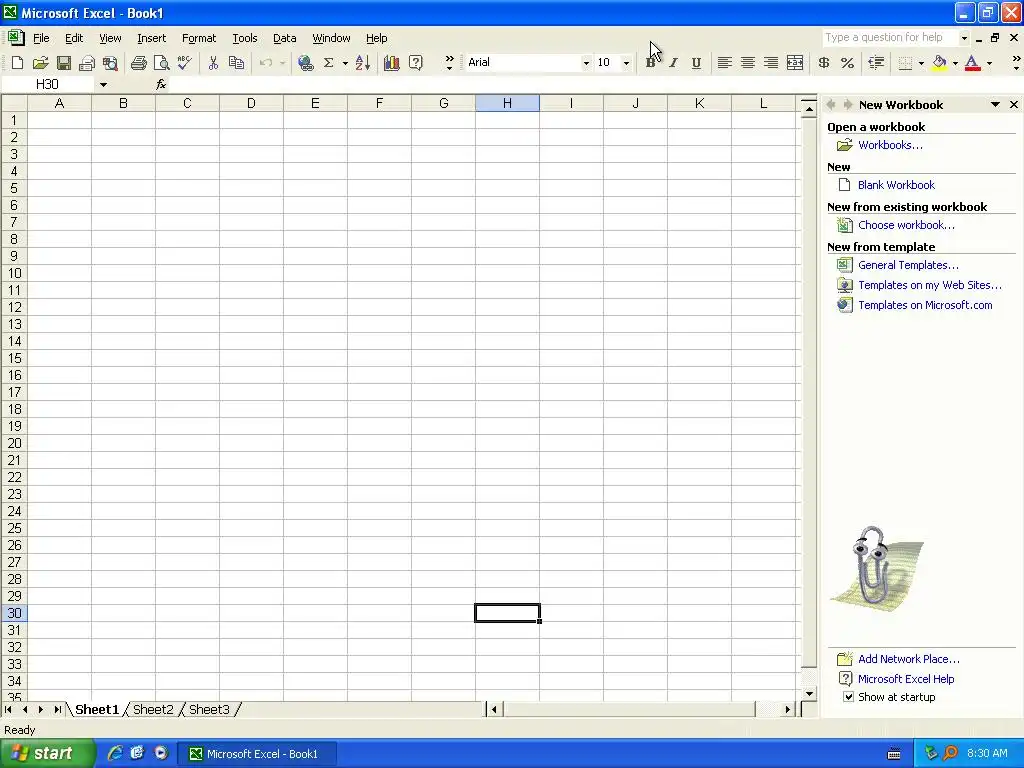
Task: Switch to the Sheet2 tab
Action: tap(153, 709)
